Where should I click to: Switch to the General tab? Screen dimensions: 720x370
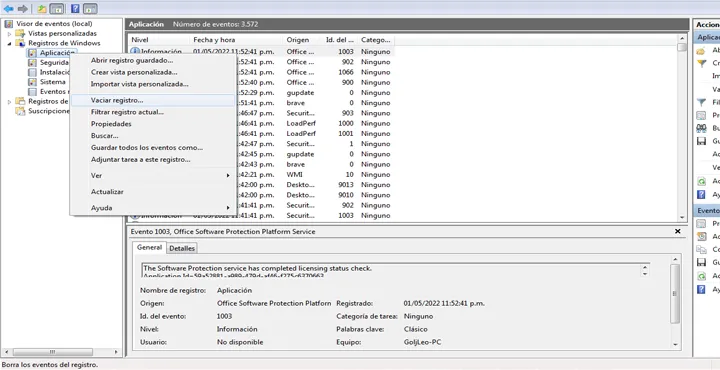coord(150,247)
